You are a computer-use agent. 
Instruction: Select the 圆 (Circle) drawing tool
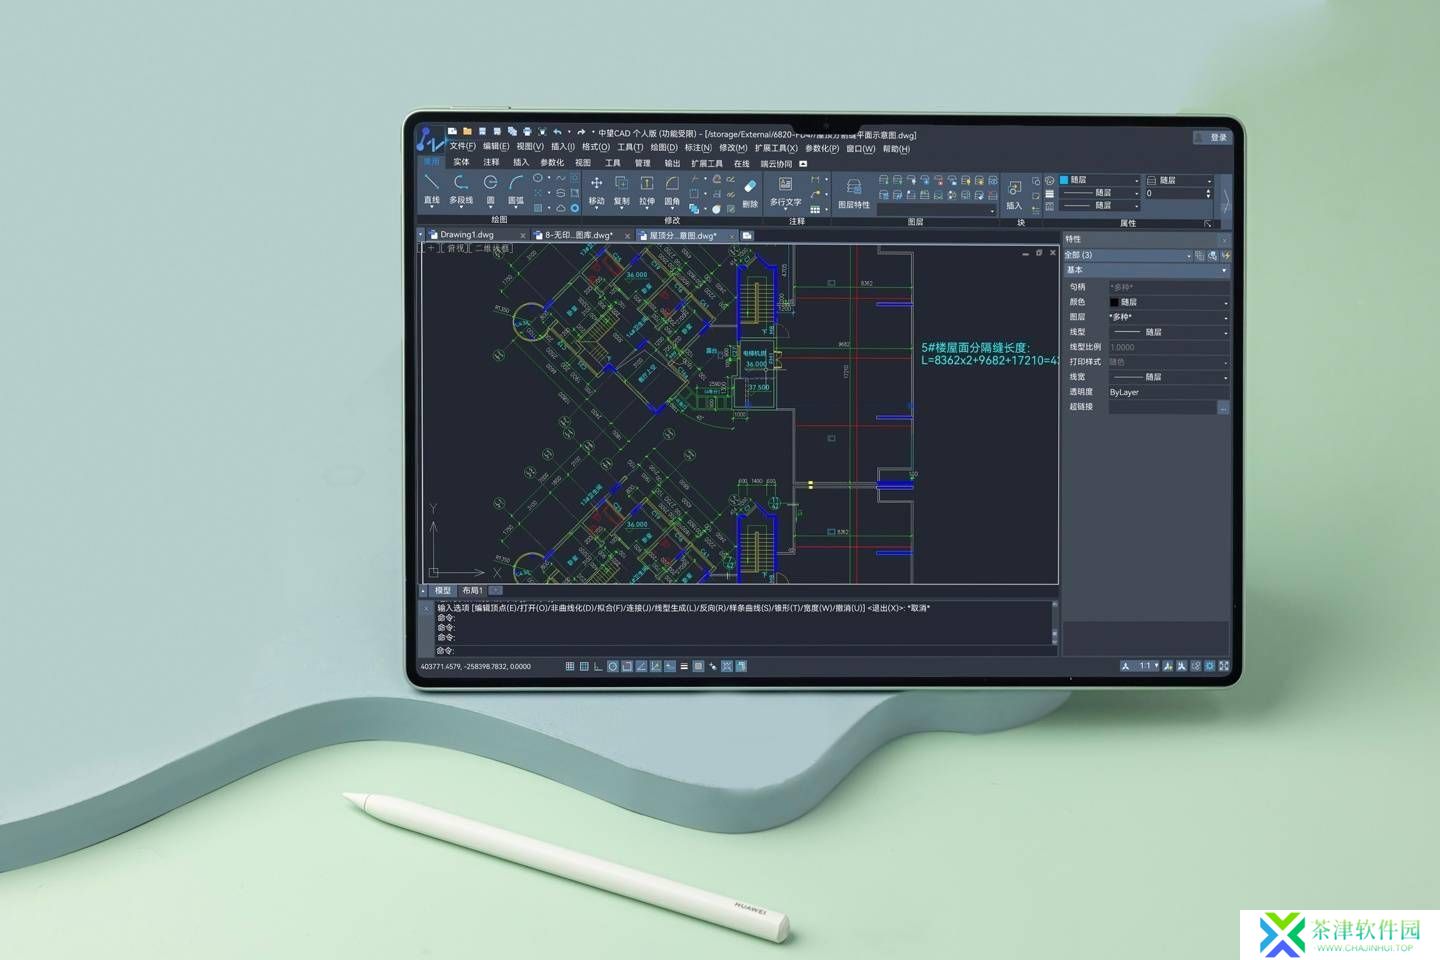click(490, 187)
